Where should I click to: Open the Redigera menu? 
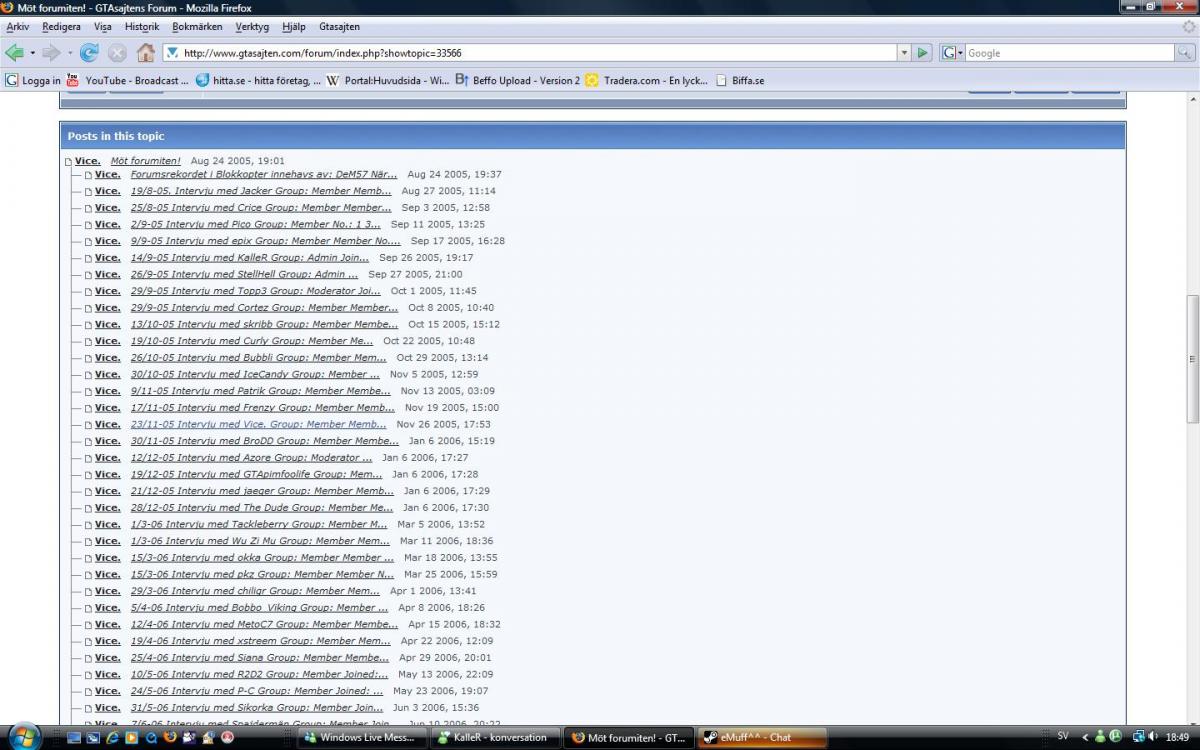61,27
